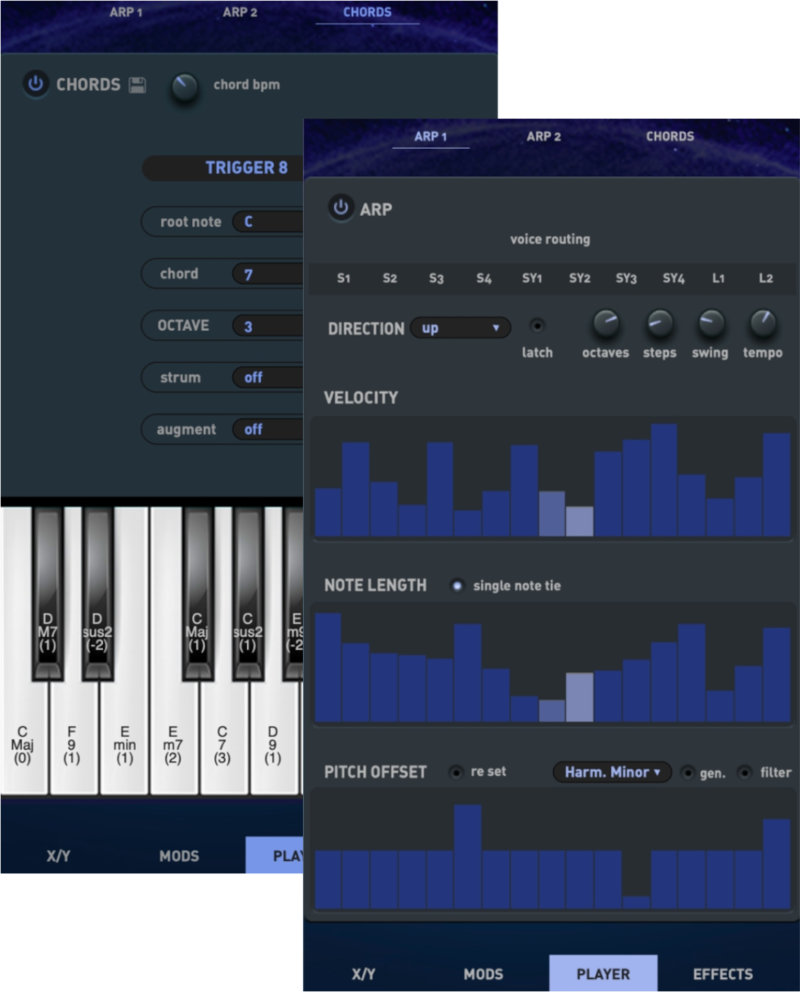
Task: Toggle voice routing SY4
Action: 674,278
